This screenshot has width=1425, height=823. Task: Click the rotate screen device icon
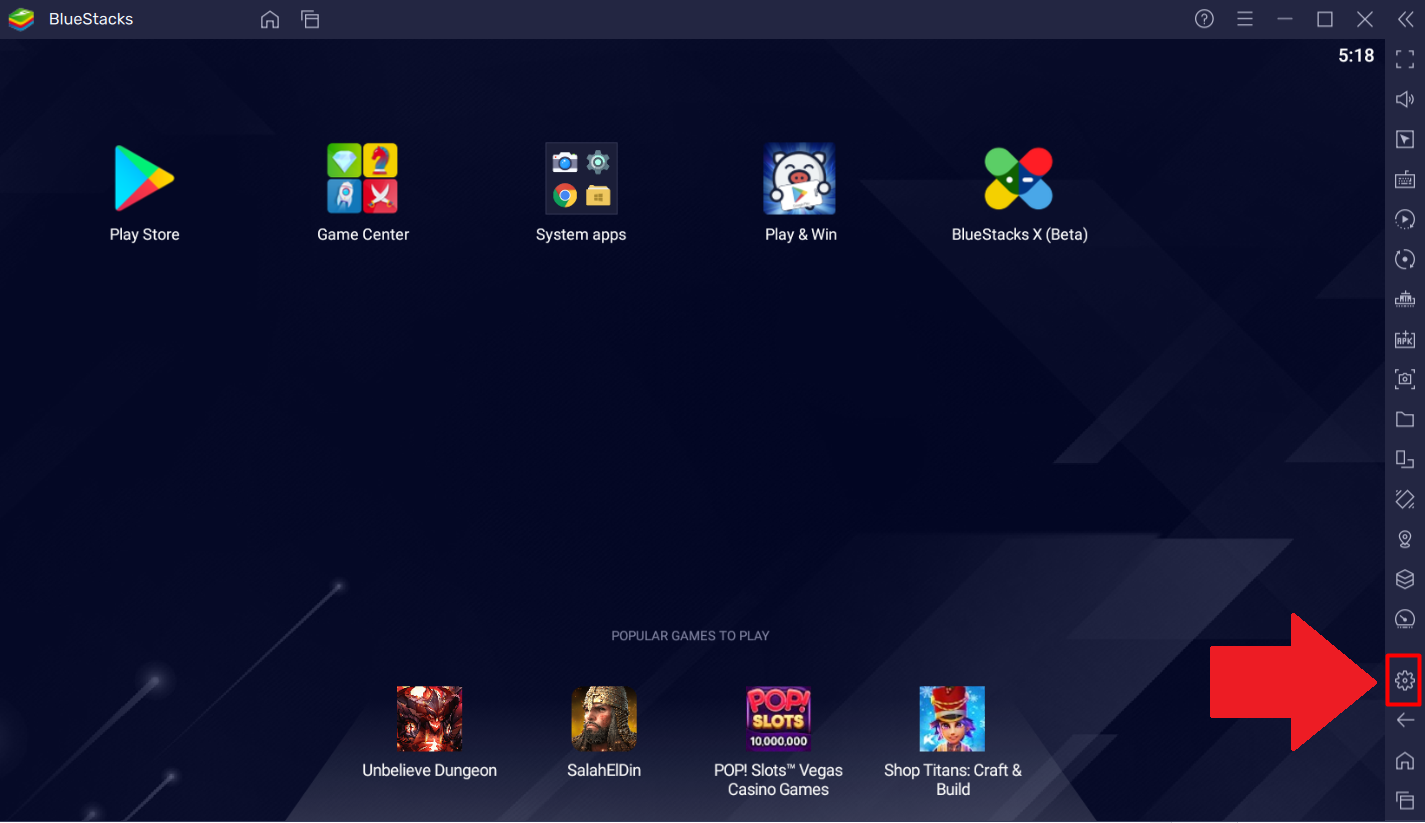click(x=1405, y=459)
